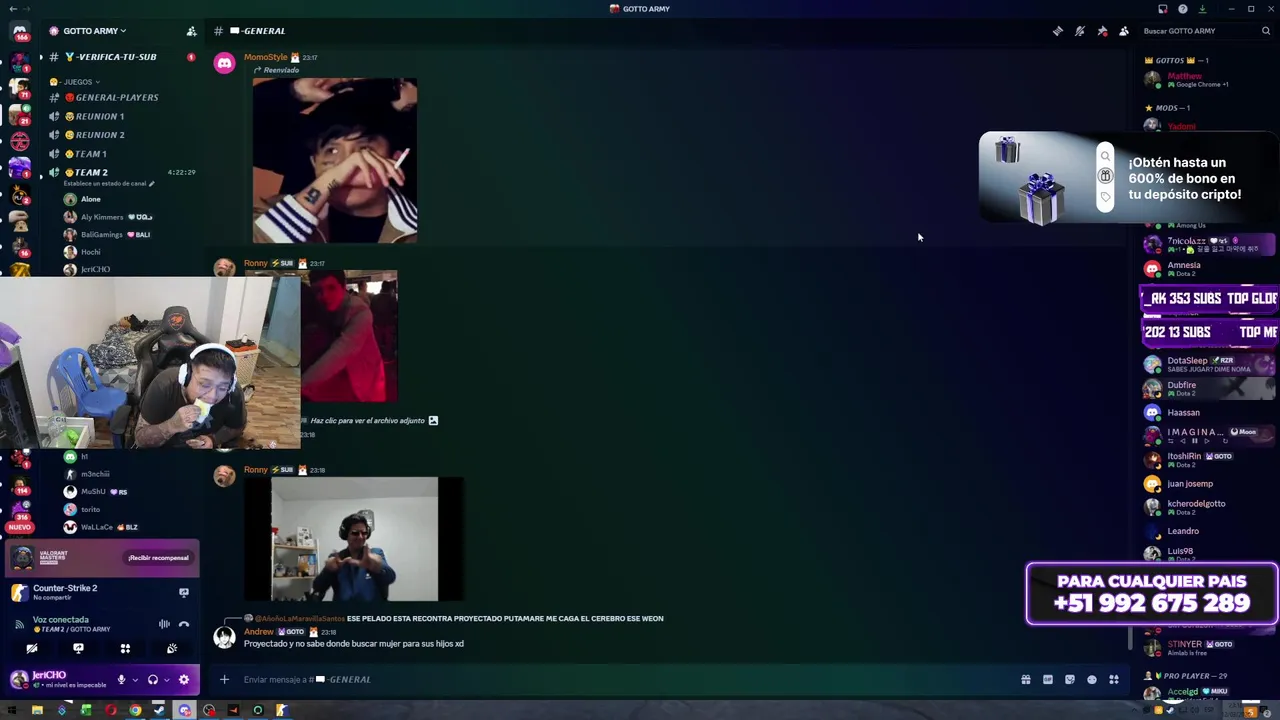Open apps launcher icon in message bar
1280x720 pixels.
click(1113, 680)
